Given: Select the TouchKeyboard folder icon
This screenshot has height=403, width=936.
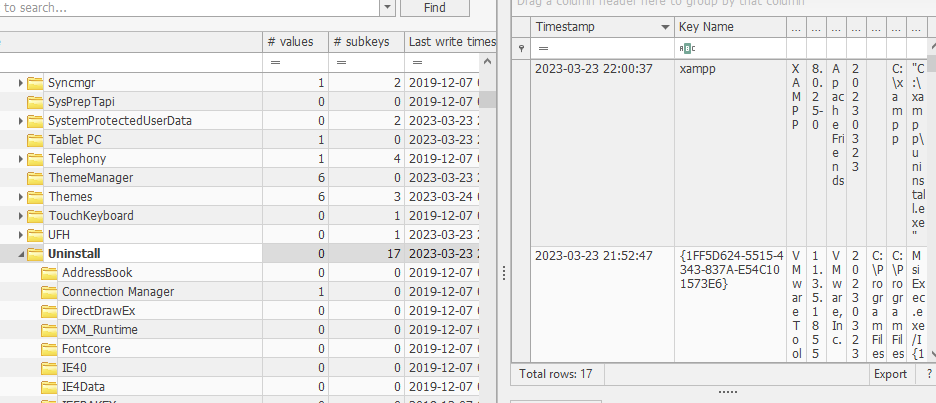Looking at the screenshot, I should tap(36, 216).
